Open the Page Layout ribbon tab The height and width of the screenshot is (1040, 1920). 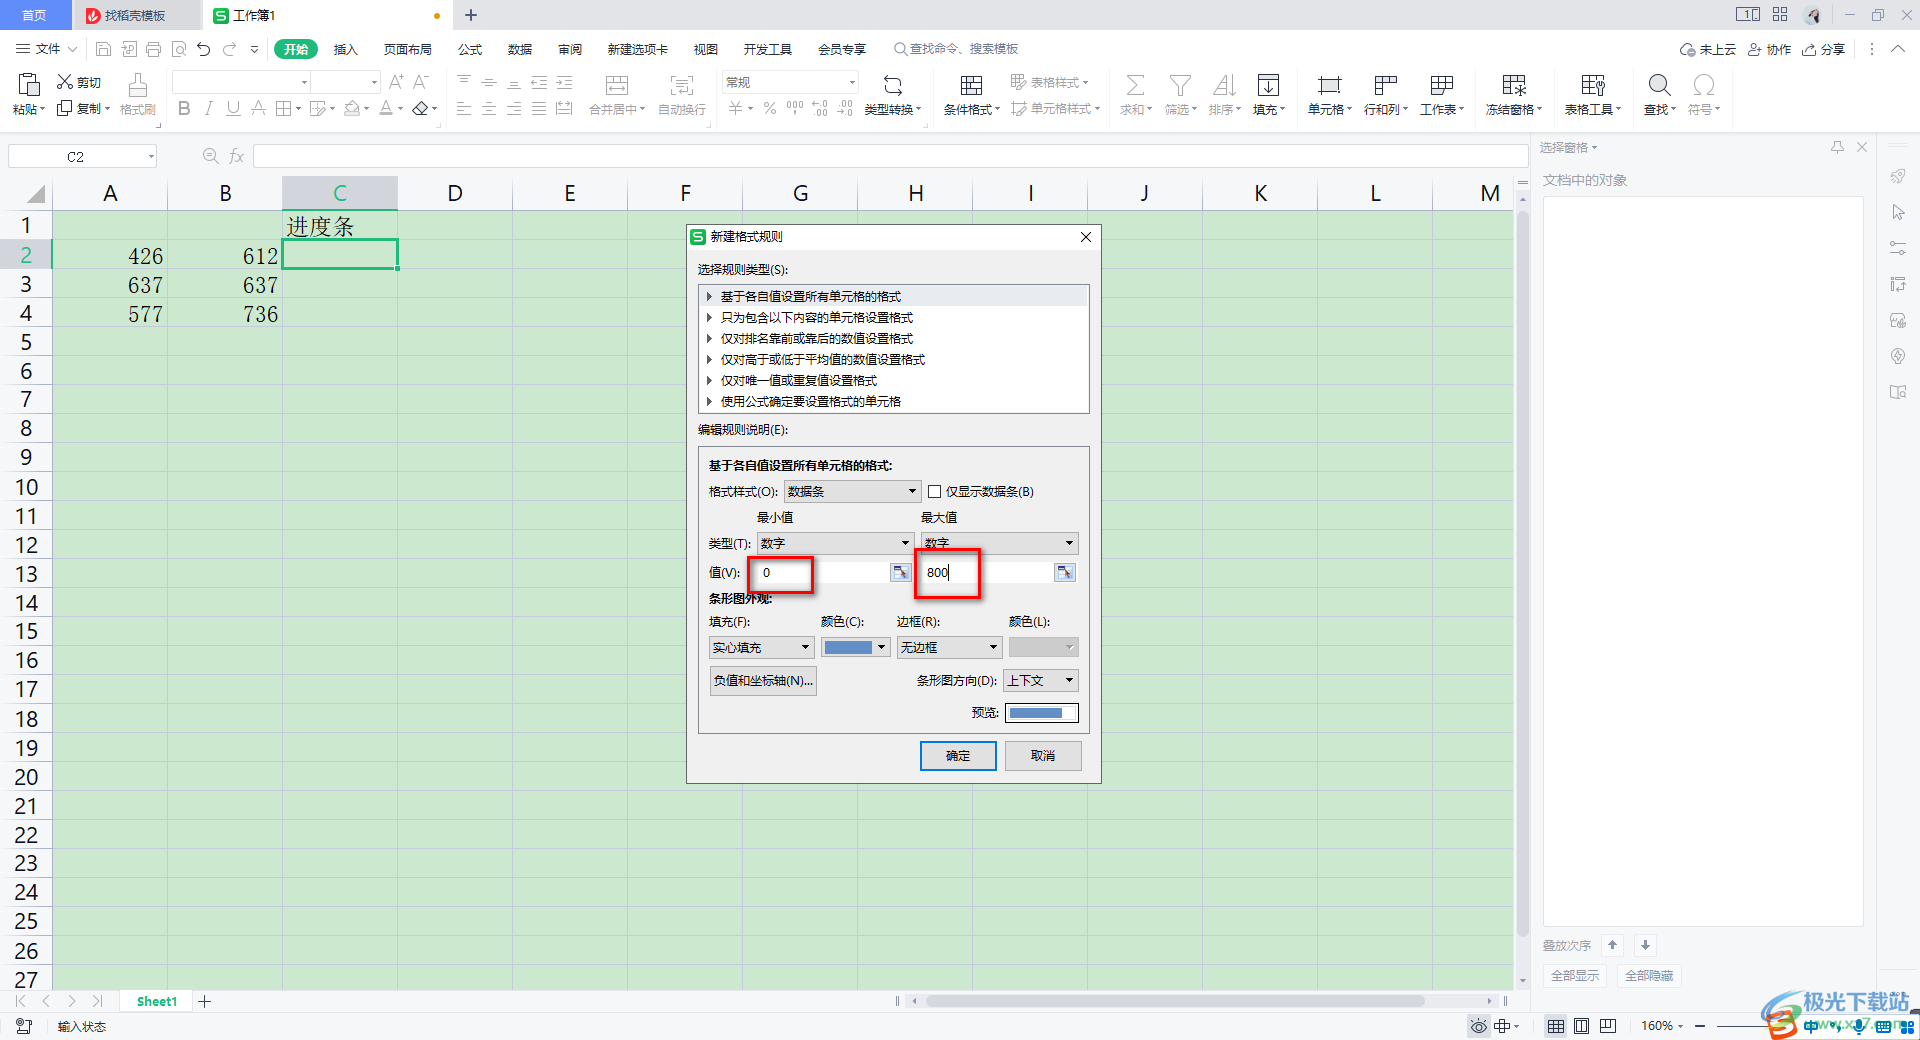(408, 49)
